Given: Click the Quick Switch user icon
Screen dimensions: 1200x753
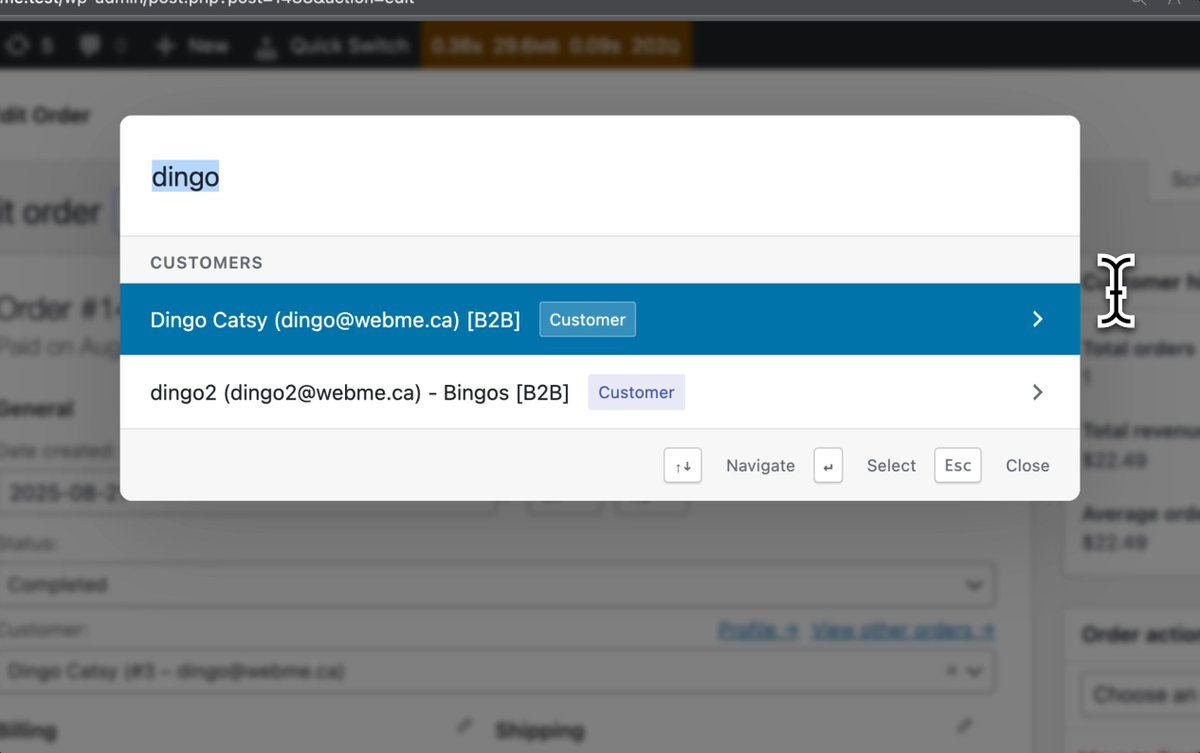Looking at the screenshot, I should point(266,46).
